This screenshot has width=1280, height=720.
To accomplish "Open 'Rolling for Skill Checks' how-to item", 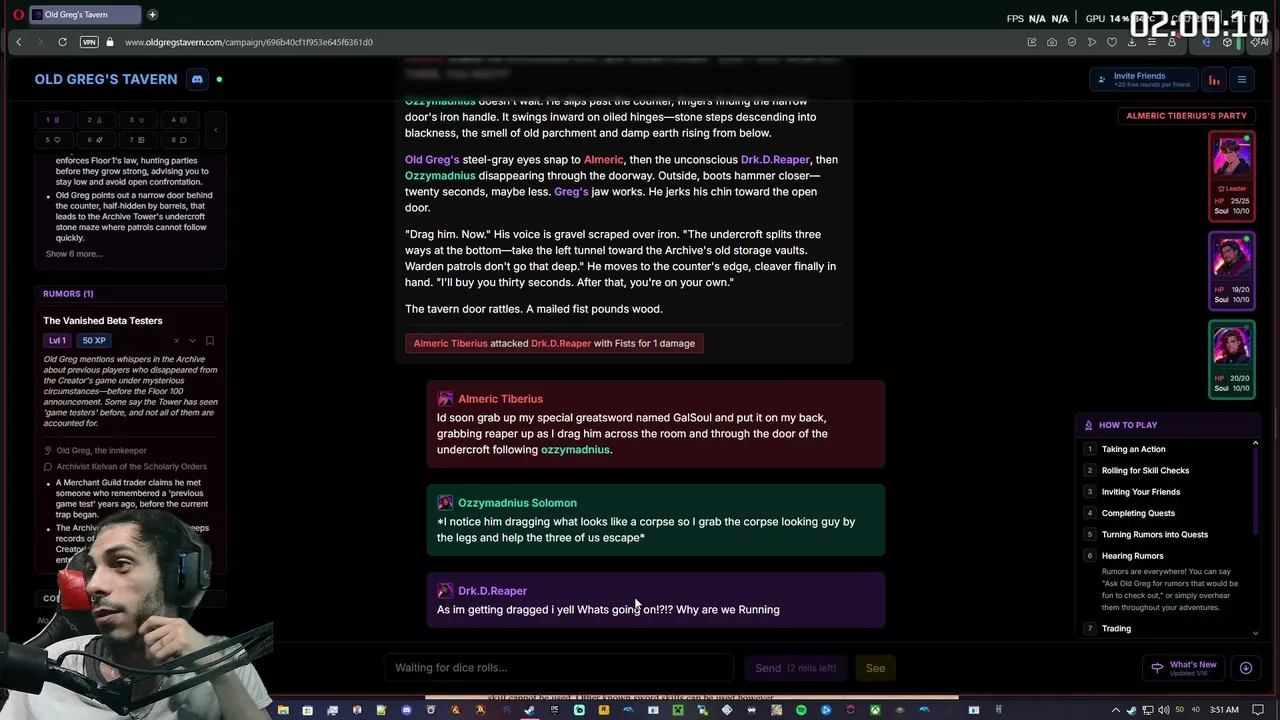I will pos(1145,471).
